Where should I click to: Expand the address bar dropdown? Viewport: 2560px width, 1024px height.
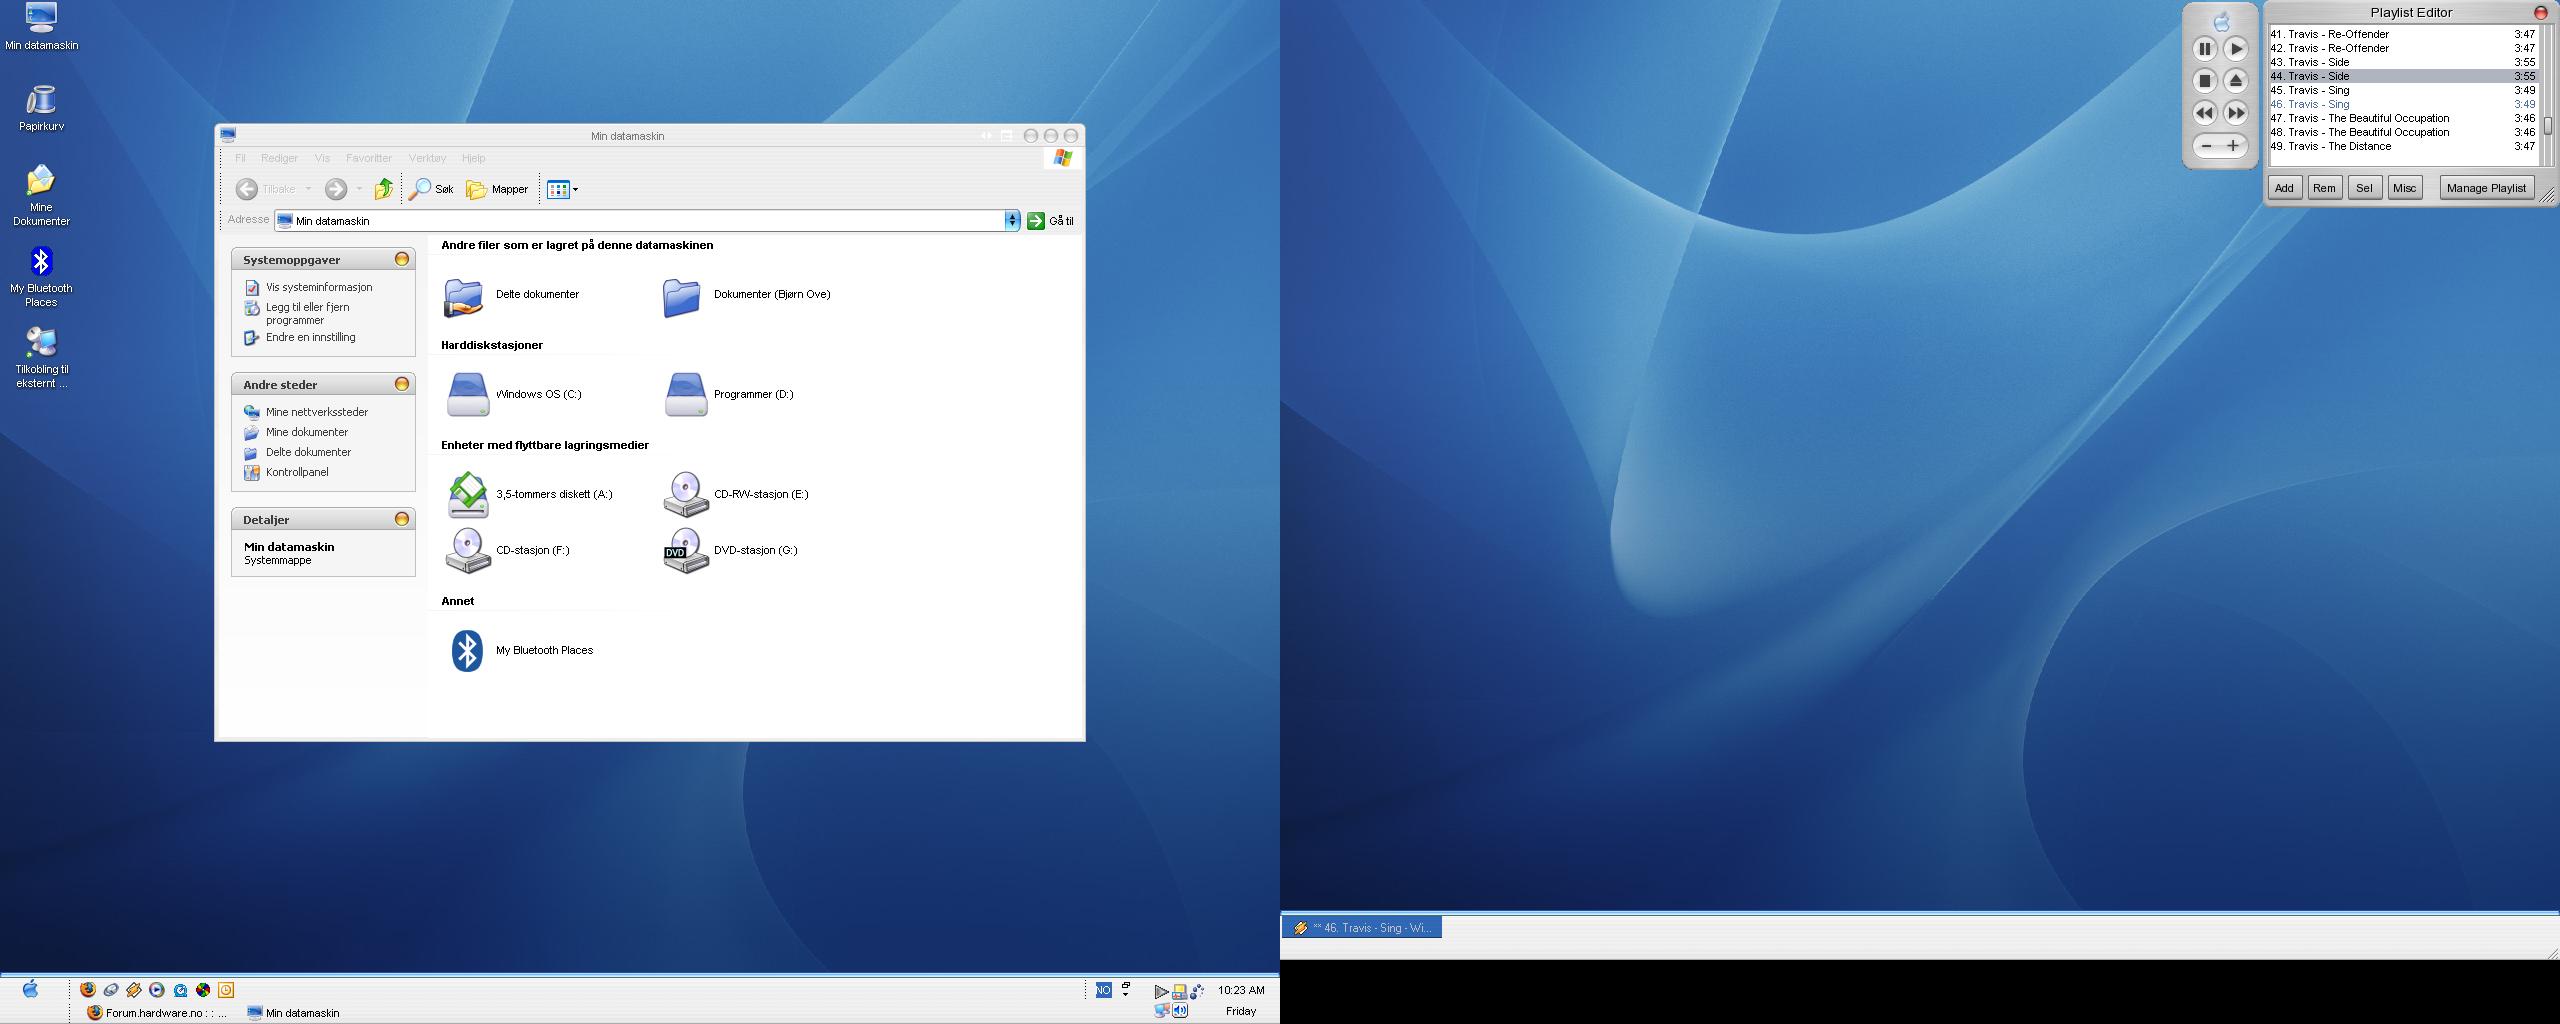pos(1012,221)
